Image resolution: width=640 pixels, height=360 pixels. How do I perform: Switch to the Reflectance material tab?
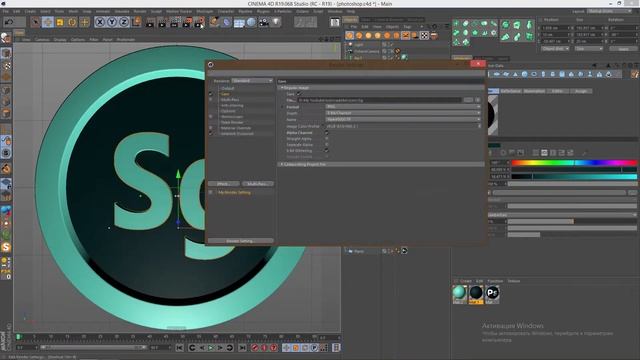[x=511, y=91]
